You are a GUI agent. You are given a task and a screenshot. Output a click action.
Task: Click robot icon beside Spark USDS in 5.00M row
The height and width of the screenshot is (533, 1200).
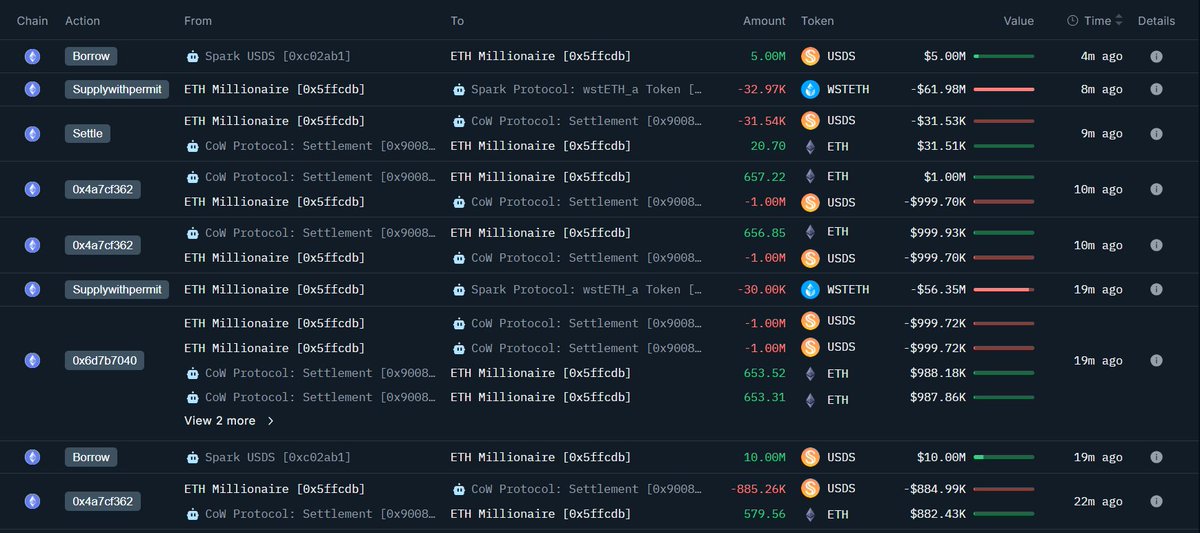point(193,57)
